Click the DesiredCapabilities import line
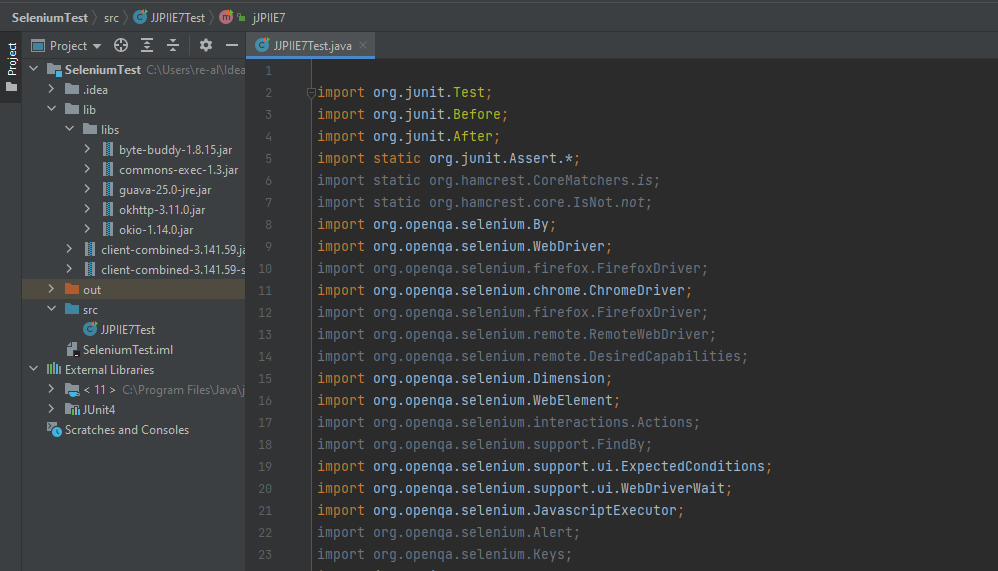Viewport: 998px width, 571px height. pos(533,356)
